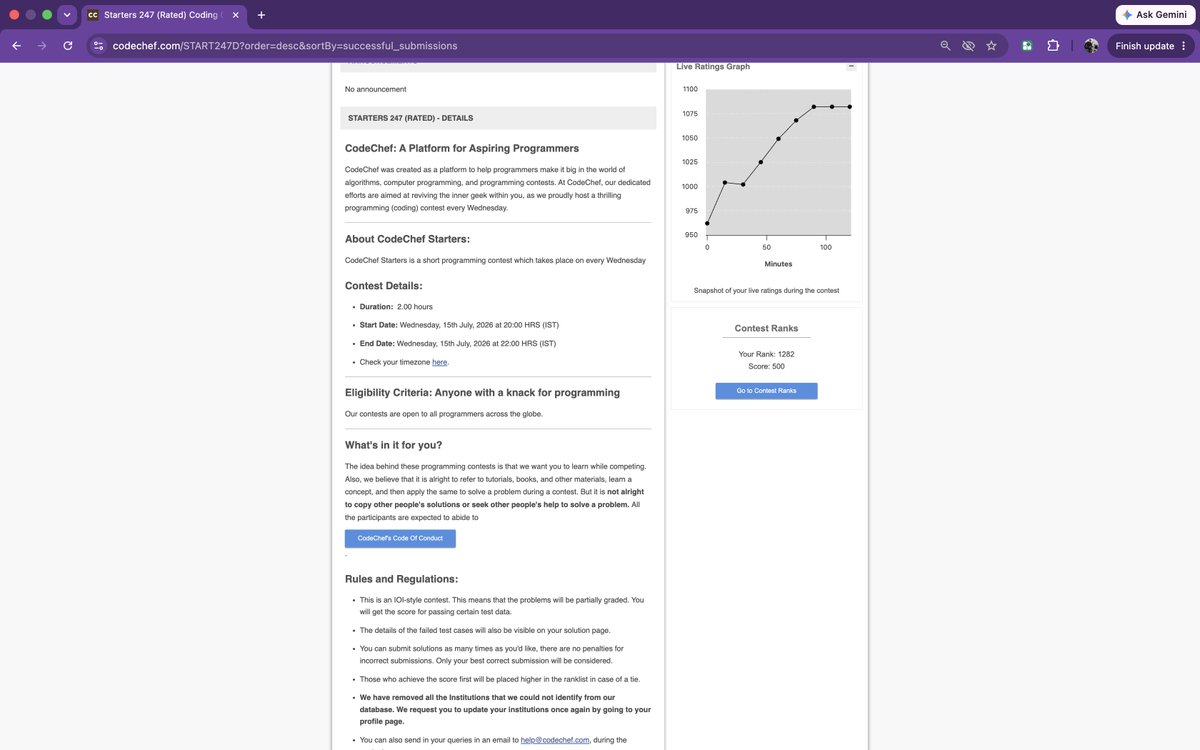Click 'Live Ratings Graph' title
The height and width of the screenshot is (750, 1200).
pos(713,66)
